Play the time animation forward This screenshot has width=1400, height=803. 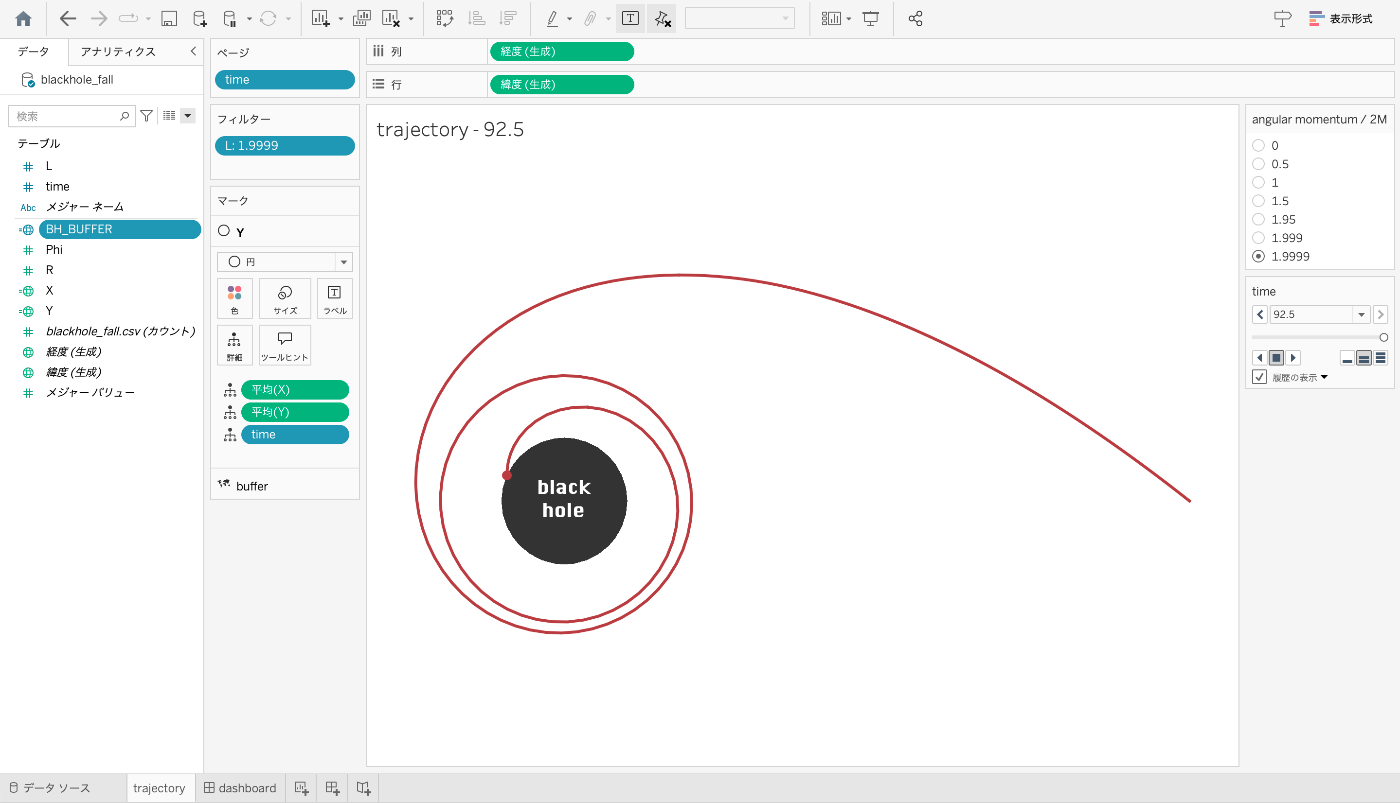point(1293,358)
